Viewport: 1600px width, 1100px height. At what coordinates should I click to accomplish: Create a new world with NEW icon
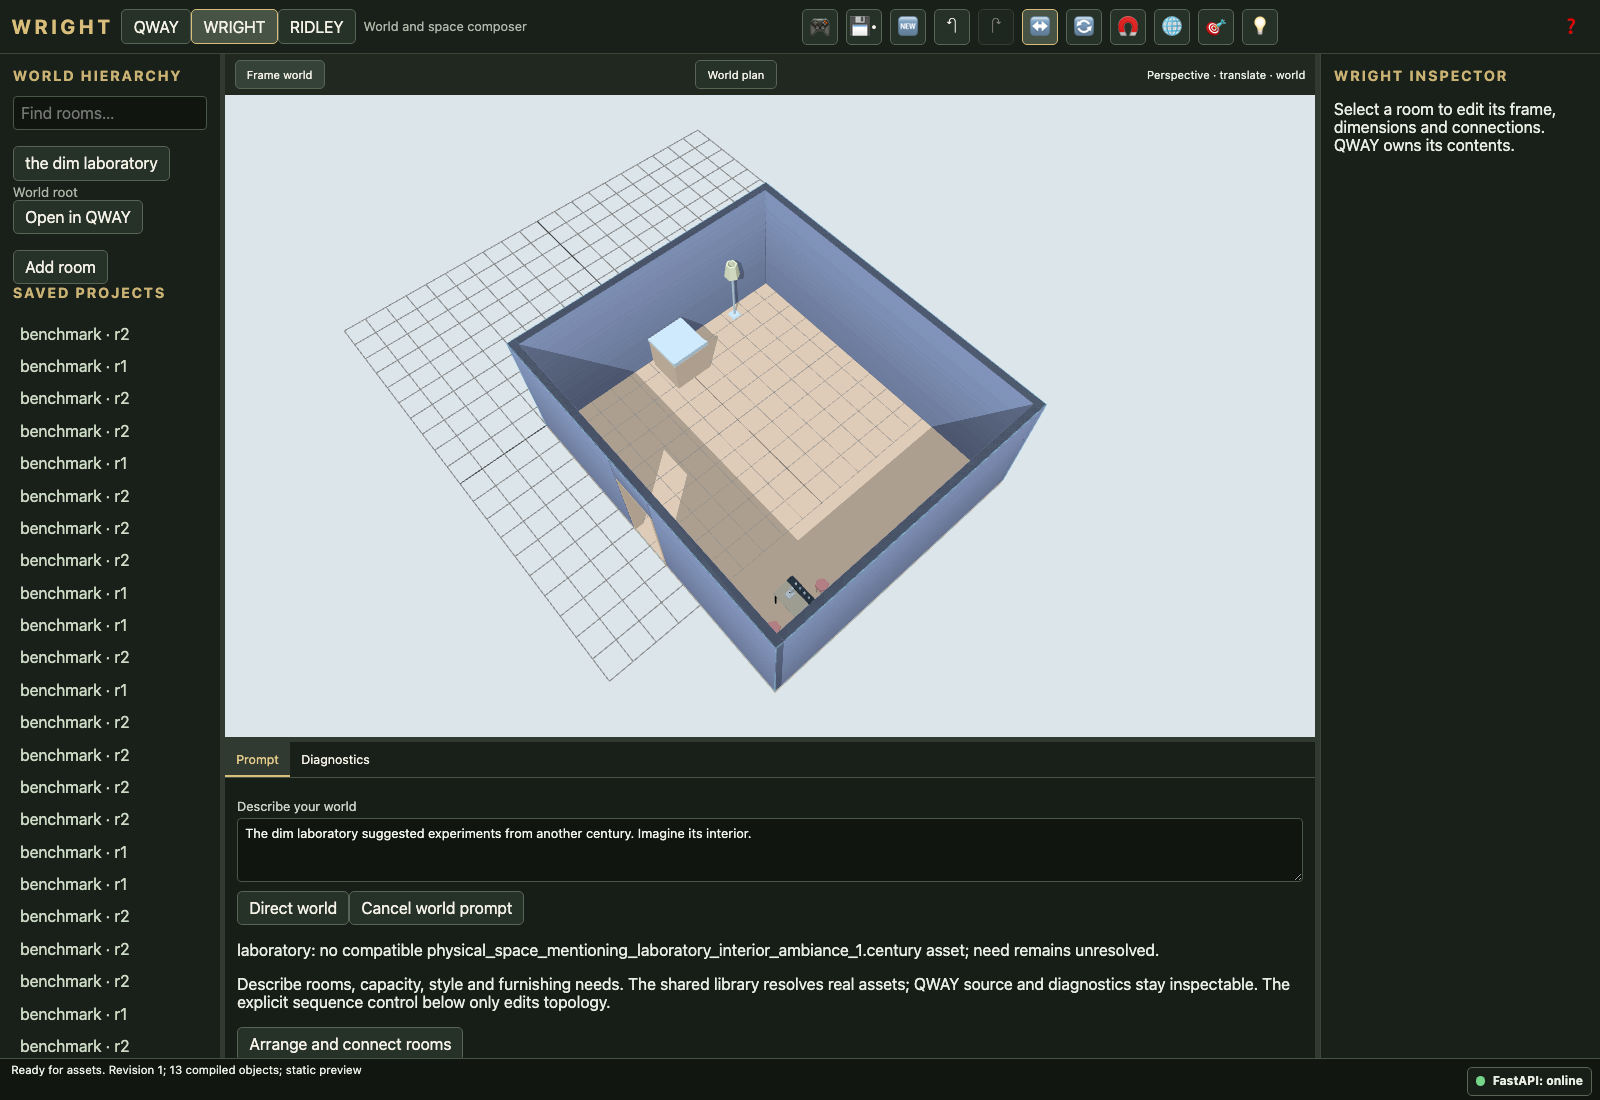tap(908, 27)
